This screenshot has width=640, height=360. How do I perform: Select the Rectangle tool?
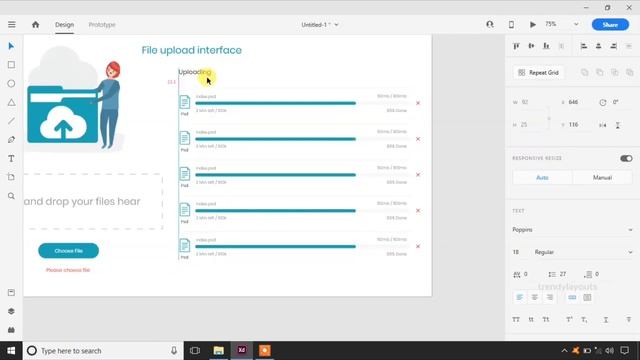coord(11,64)
